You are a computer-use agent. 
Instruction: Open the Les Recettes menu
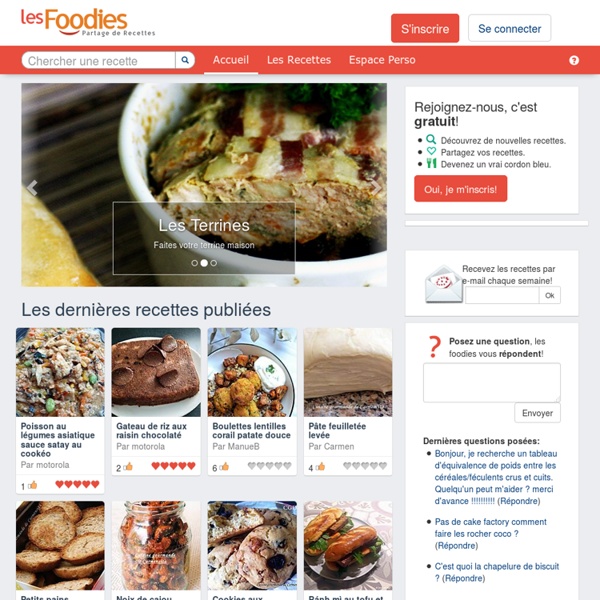299,60
